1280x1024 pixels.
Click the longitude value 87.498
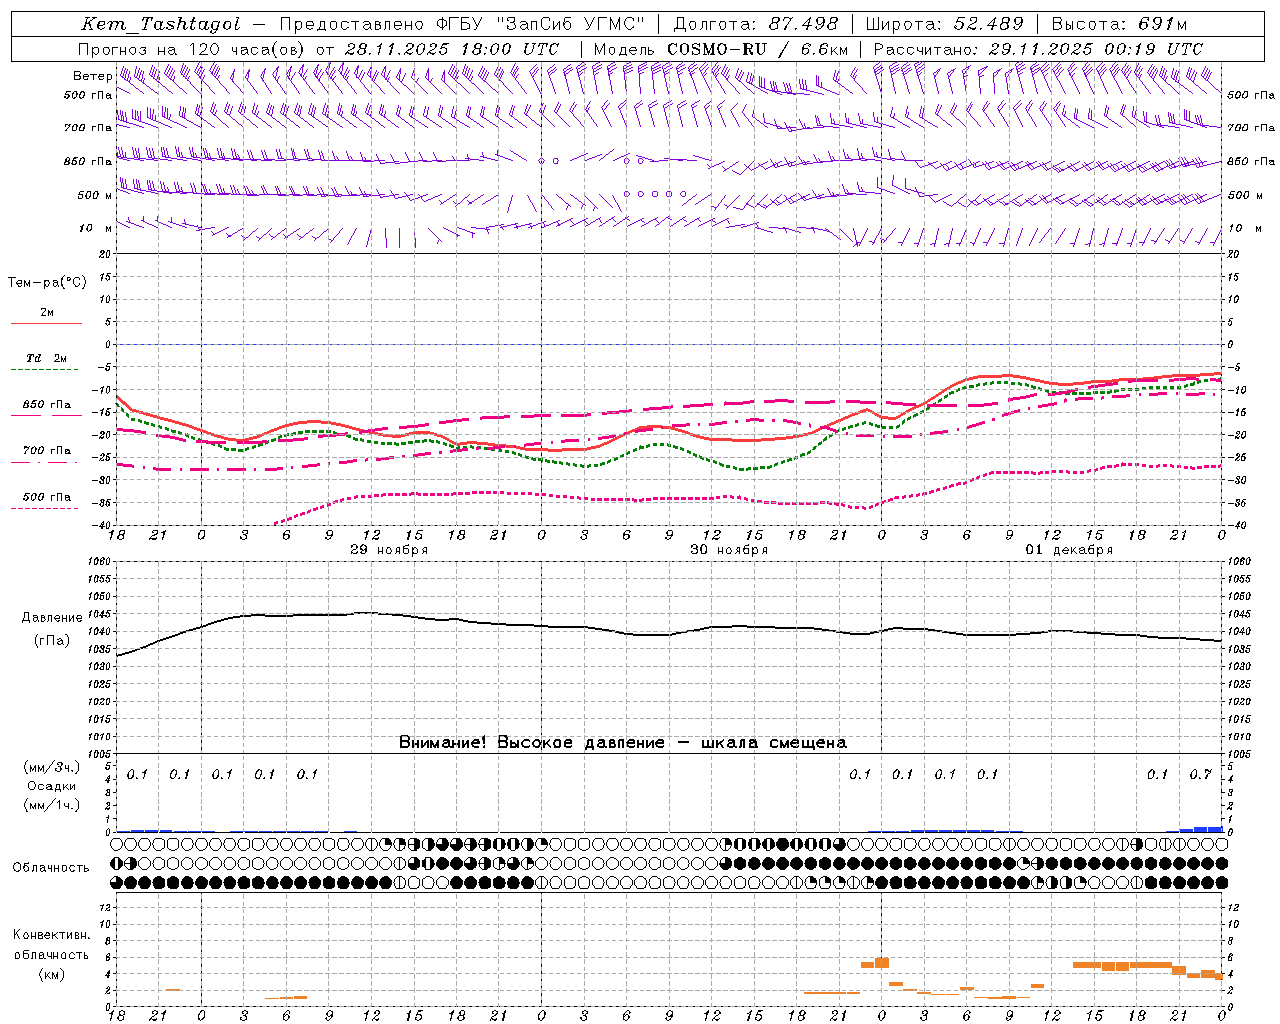click(x=804, y=24)
